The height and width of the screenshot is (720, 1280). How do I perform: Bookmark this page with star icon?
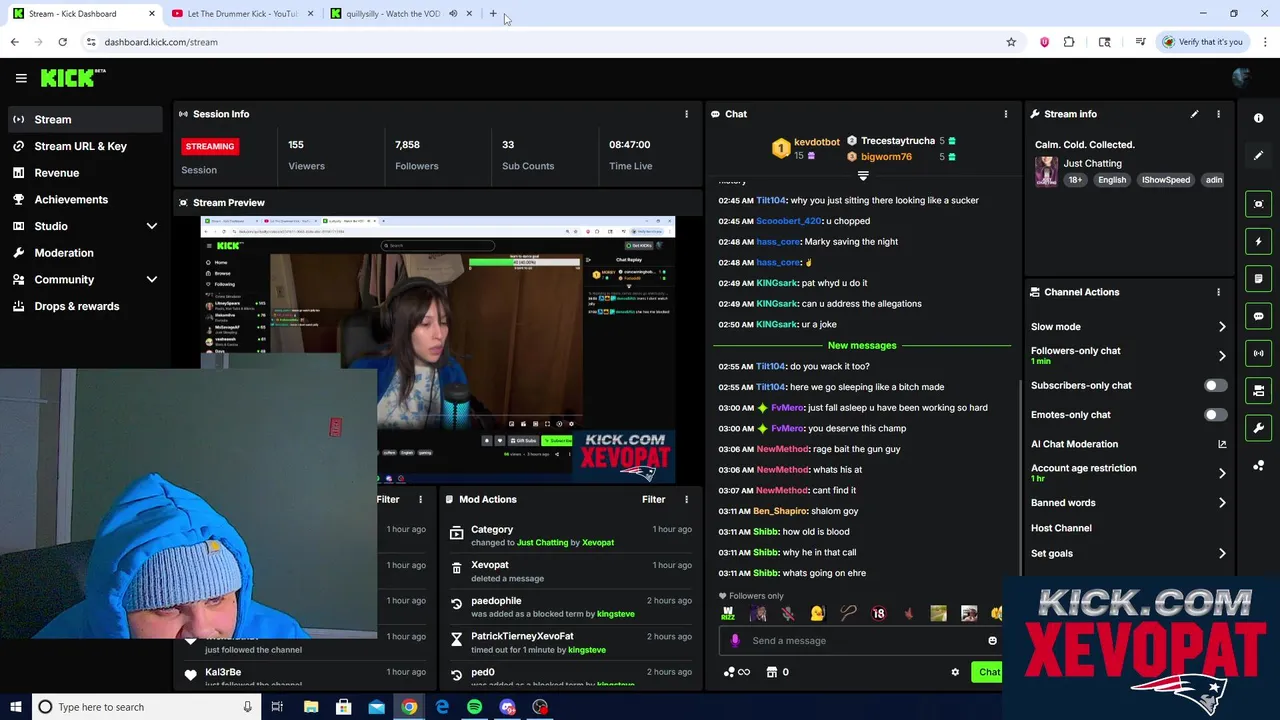point(1011,42)
